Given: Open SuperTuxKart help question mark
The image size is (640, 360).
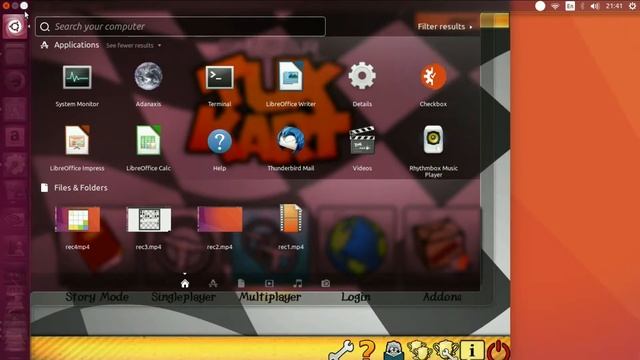Looking at the screenshot, I should tap(367, 350).
